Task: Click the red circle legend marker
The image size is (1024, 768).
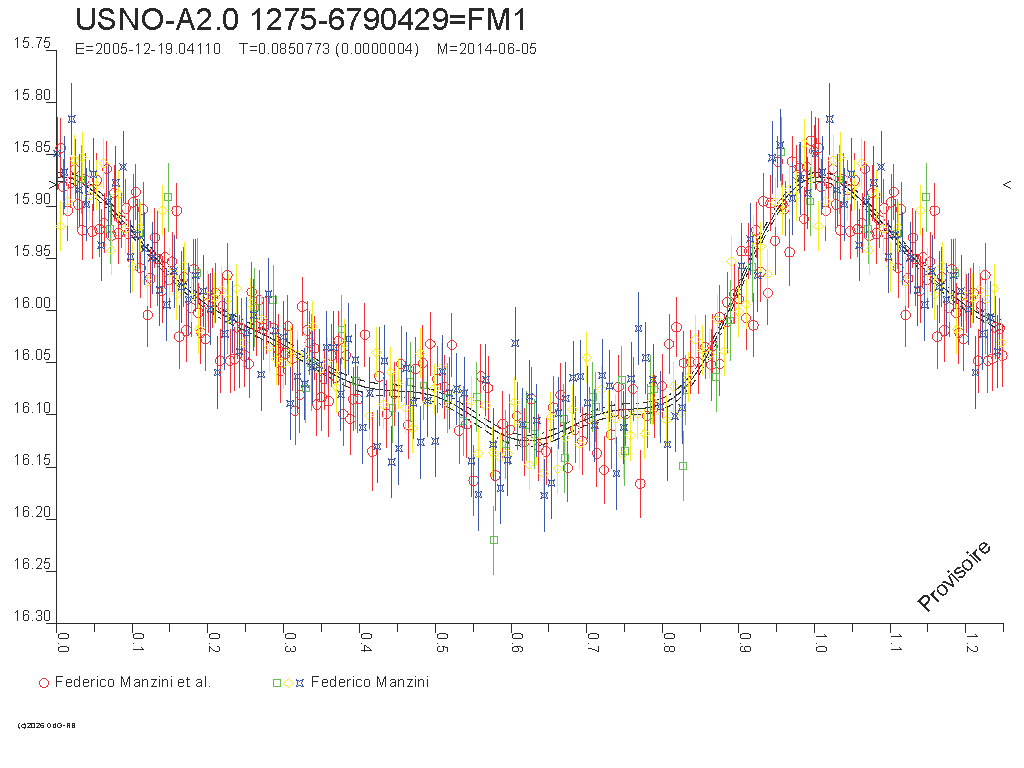Action: pyautogui.click(x=44, y=683)
